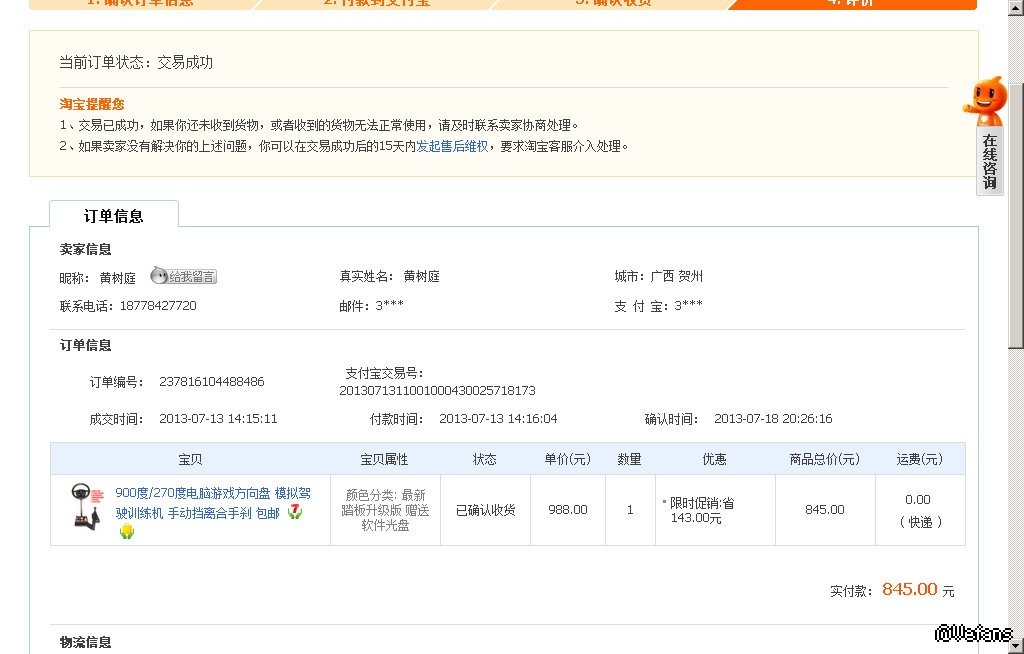Click the 真实姓名: 黄树庭 text
The width and height of the screenshot is (1024, 654).
pos(389,276)
